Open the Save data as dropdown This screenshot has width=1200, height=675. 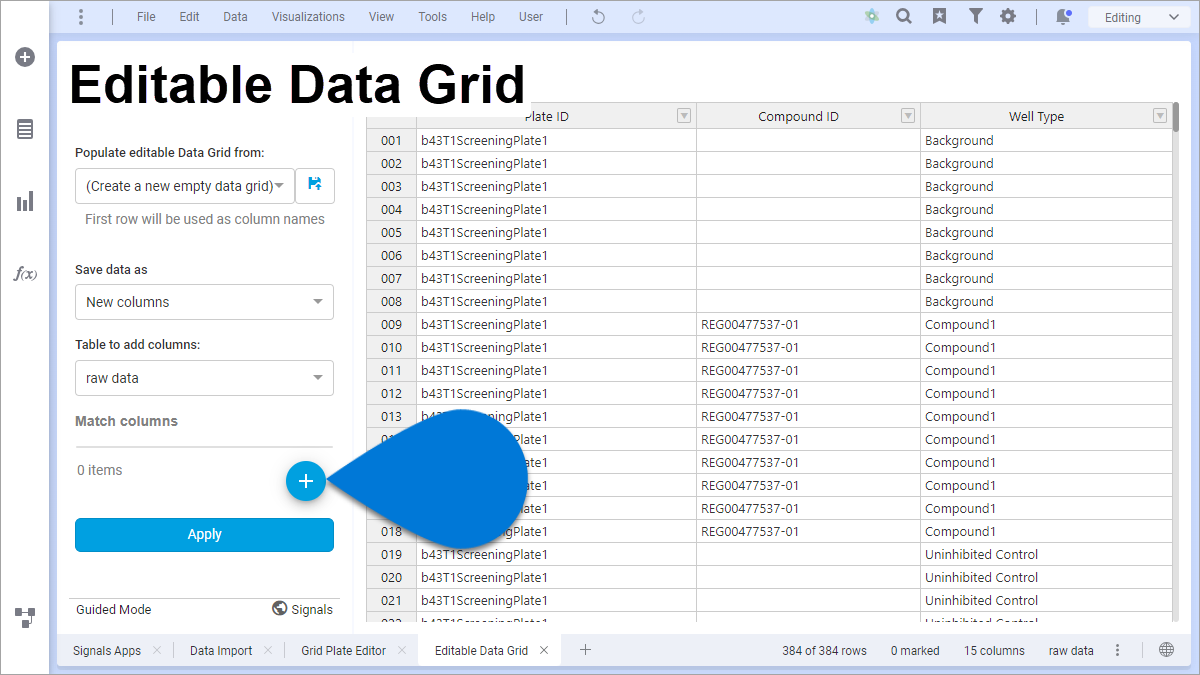(204, 302)
